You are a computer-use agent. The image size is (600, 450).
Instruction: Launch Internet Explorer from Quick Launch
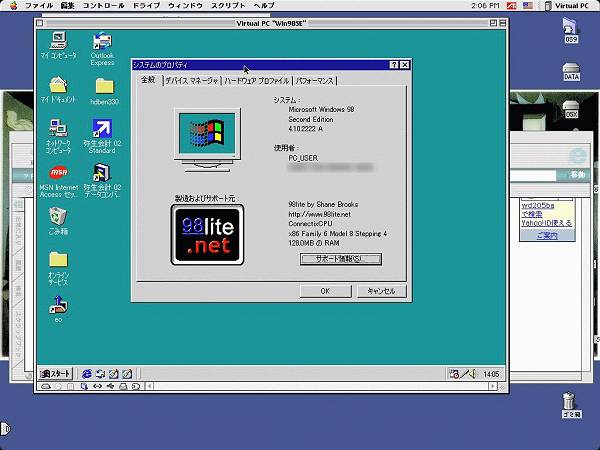pyautogui.click(x=87, y=373)
